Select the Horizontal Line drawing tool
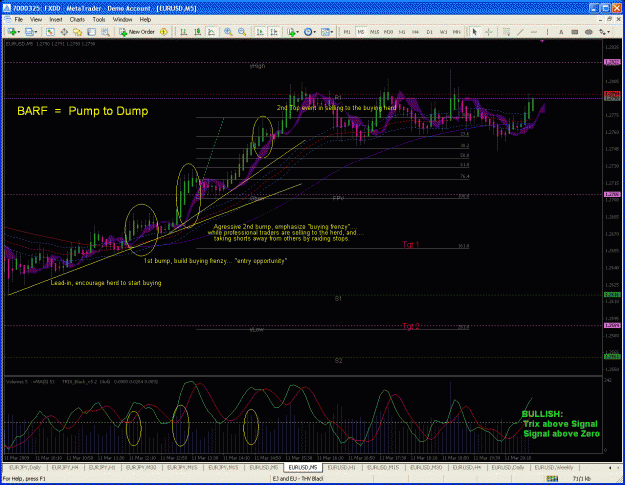The width and height of the screenshot is (625, 485). [534, 32]
